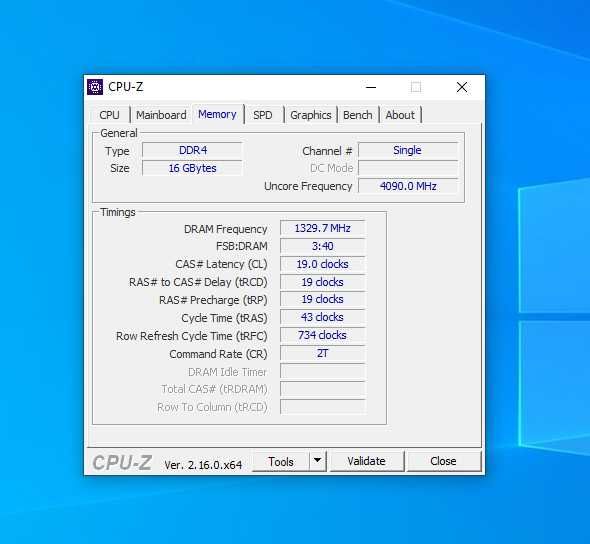This screenshot has width=590, height=544.
Task: Click the Validate button
Action: click(x=366, y=461)
